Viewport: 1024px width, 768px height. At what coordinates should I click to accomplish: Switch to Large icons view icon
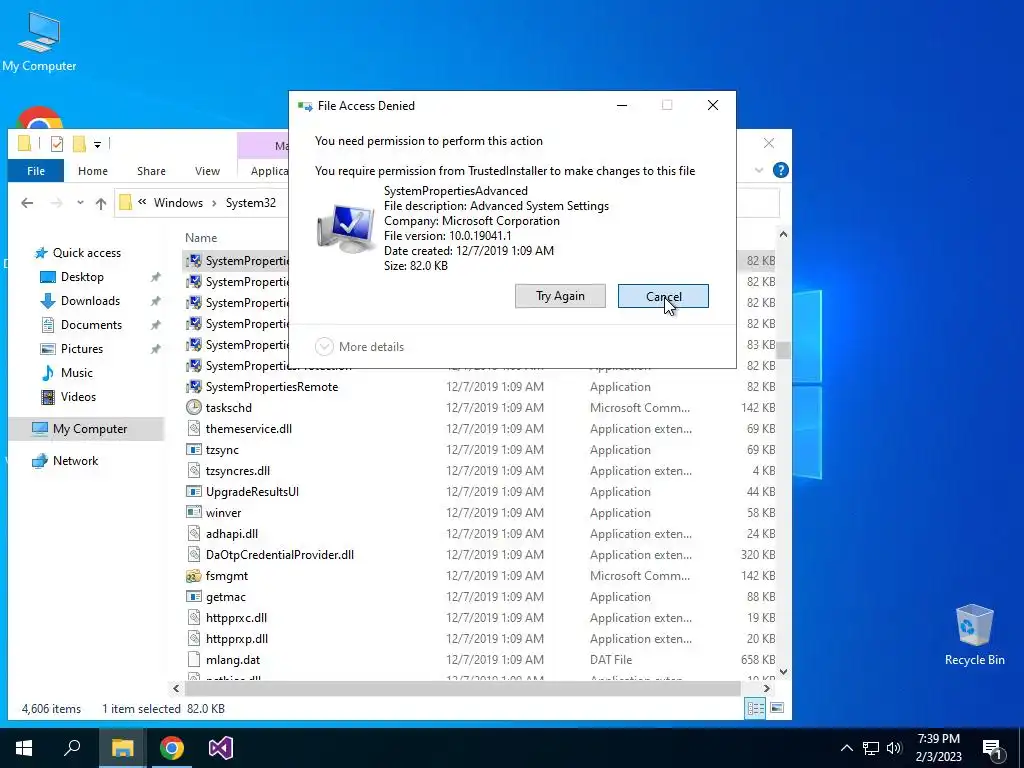777,708
